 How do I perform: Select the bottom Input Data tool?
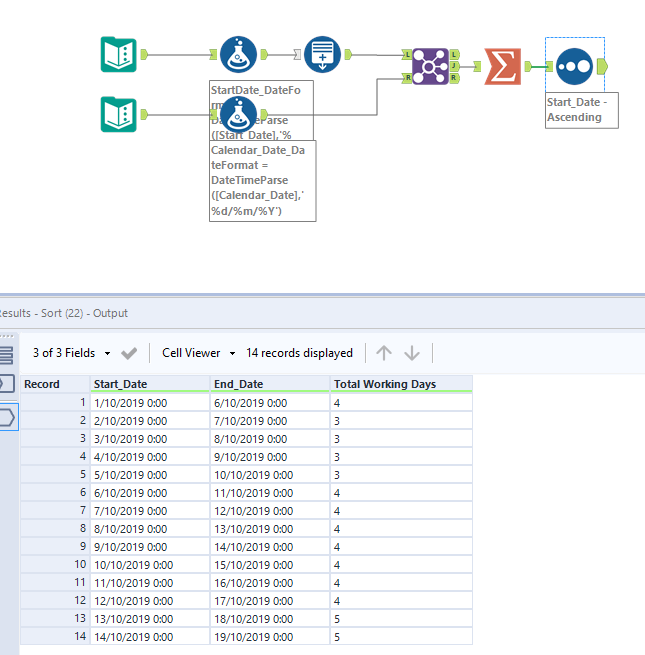pos(119,114)
